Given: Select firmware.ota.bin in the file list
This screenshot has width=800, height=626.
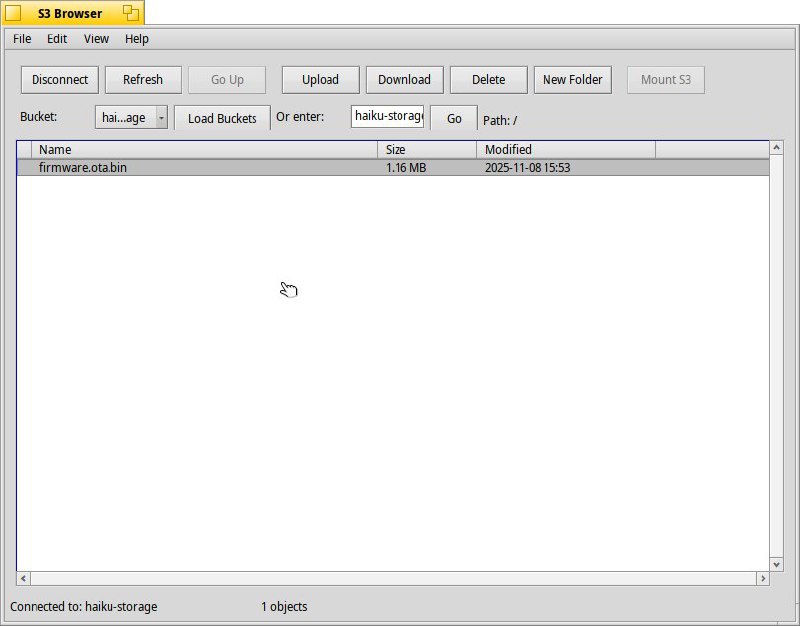Looking at the screenshot, I should (83, 168).
